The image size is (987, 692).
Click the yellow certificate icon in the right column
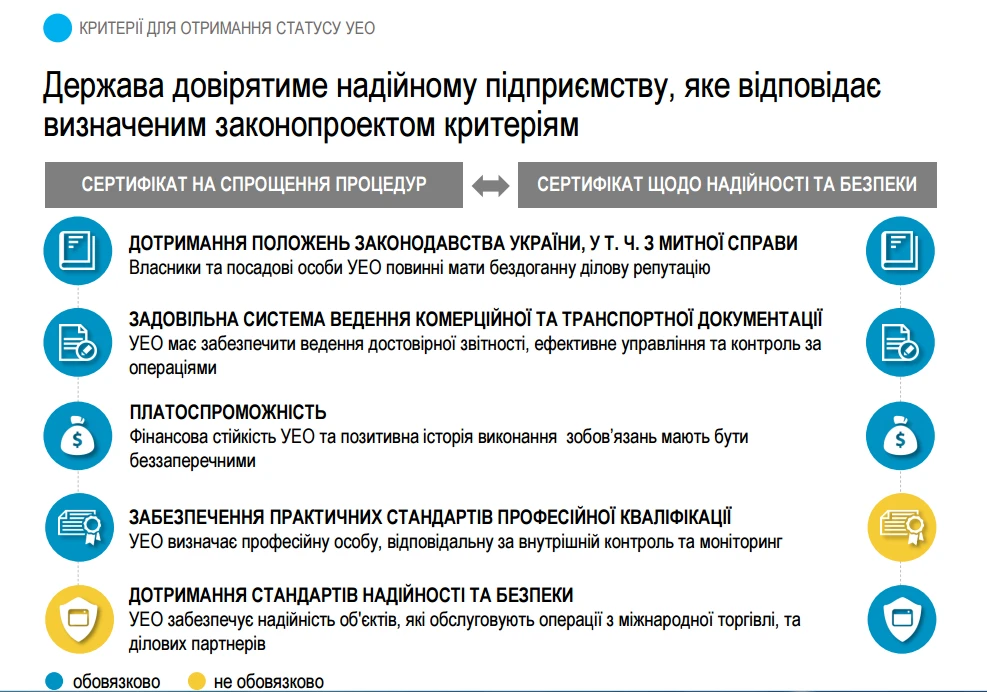point(899,524)
